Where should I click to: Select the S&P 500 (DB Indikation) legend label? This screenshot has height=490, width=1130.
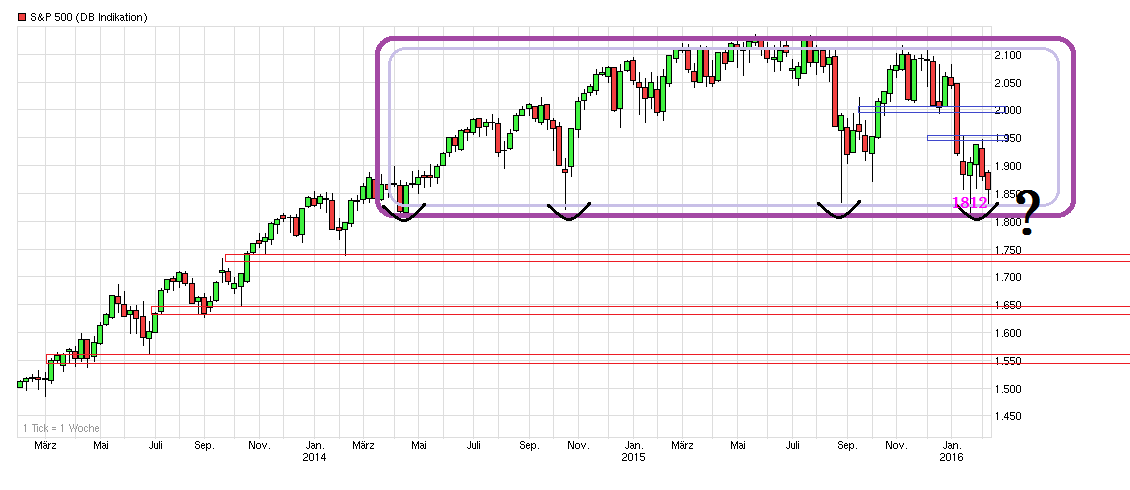coord(89,17)
